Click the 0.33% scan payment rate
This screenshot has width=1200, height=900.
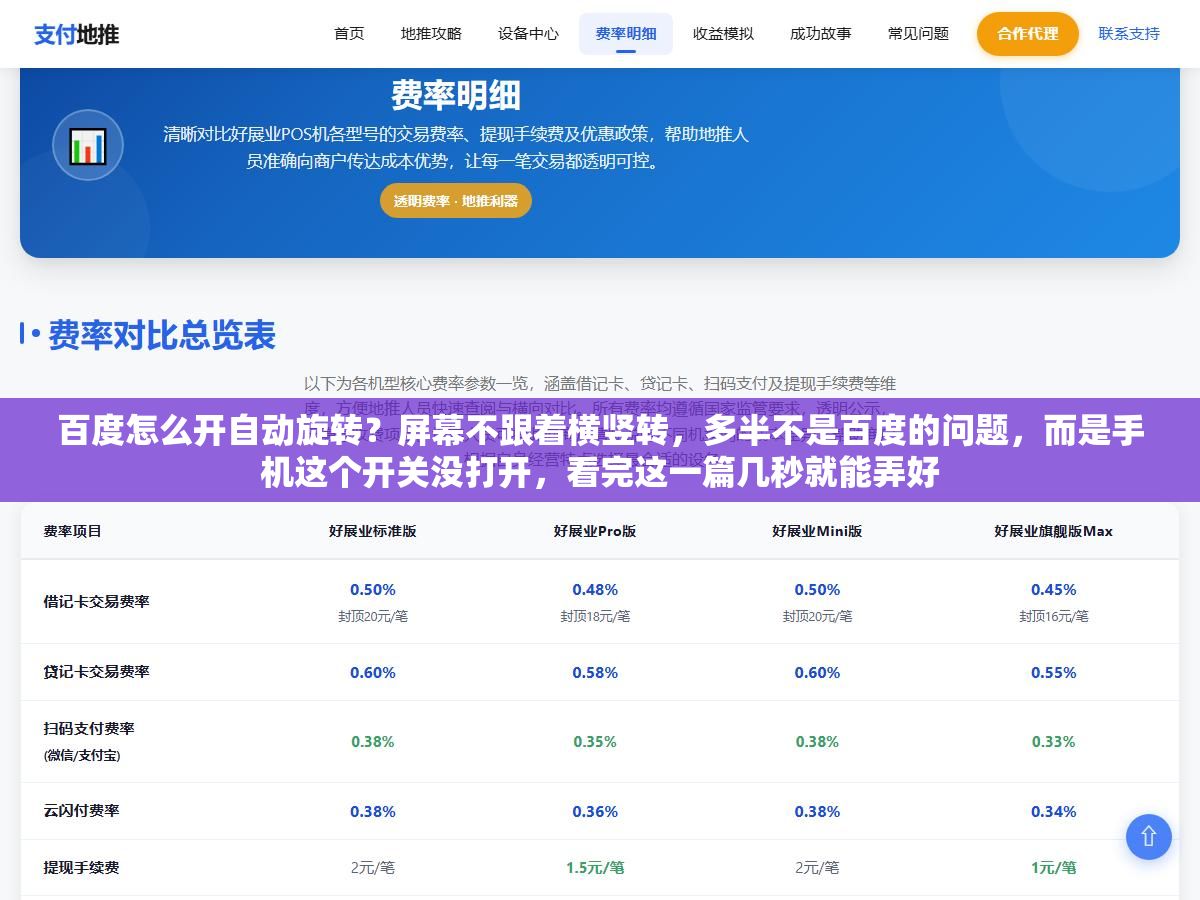tap(1053, 742)
